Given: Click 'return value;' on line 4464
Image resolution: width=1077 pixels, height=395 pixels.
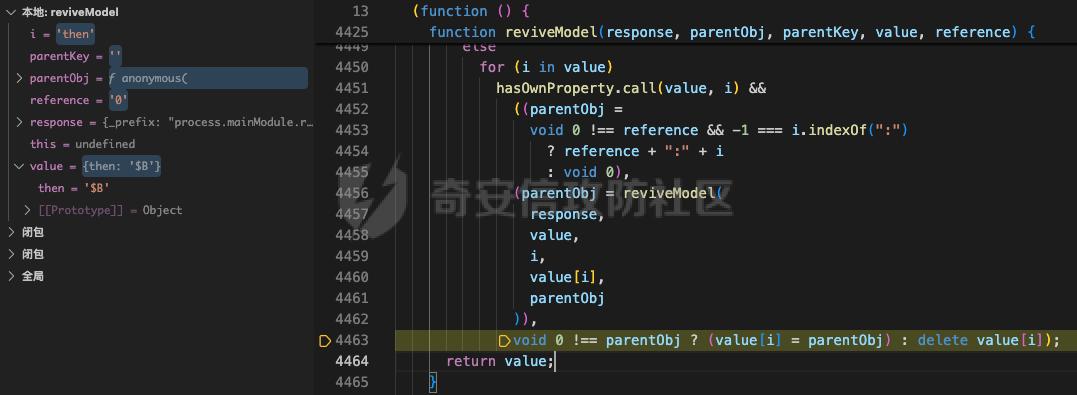Looking at the screenshot, I should [500, 361].
